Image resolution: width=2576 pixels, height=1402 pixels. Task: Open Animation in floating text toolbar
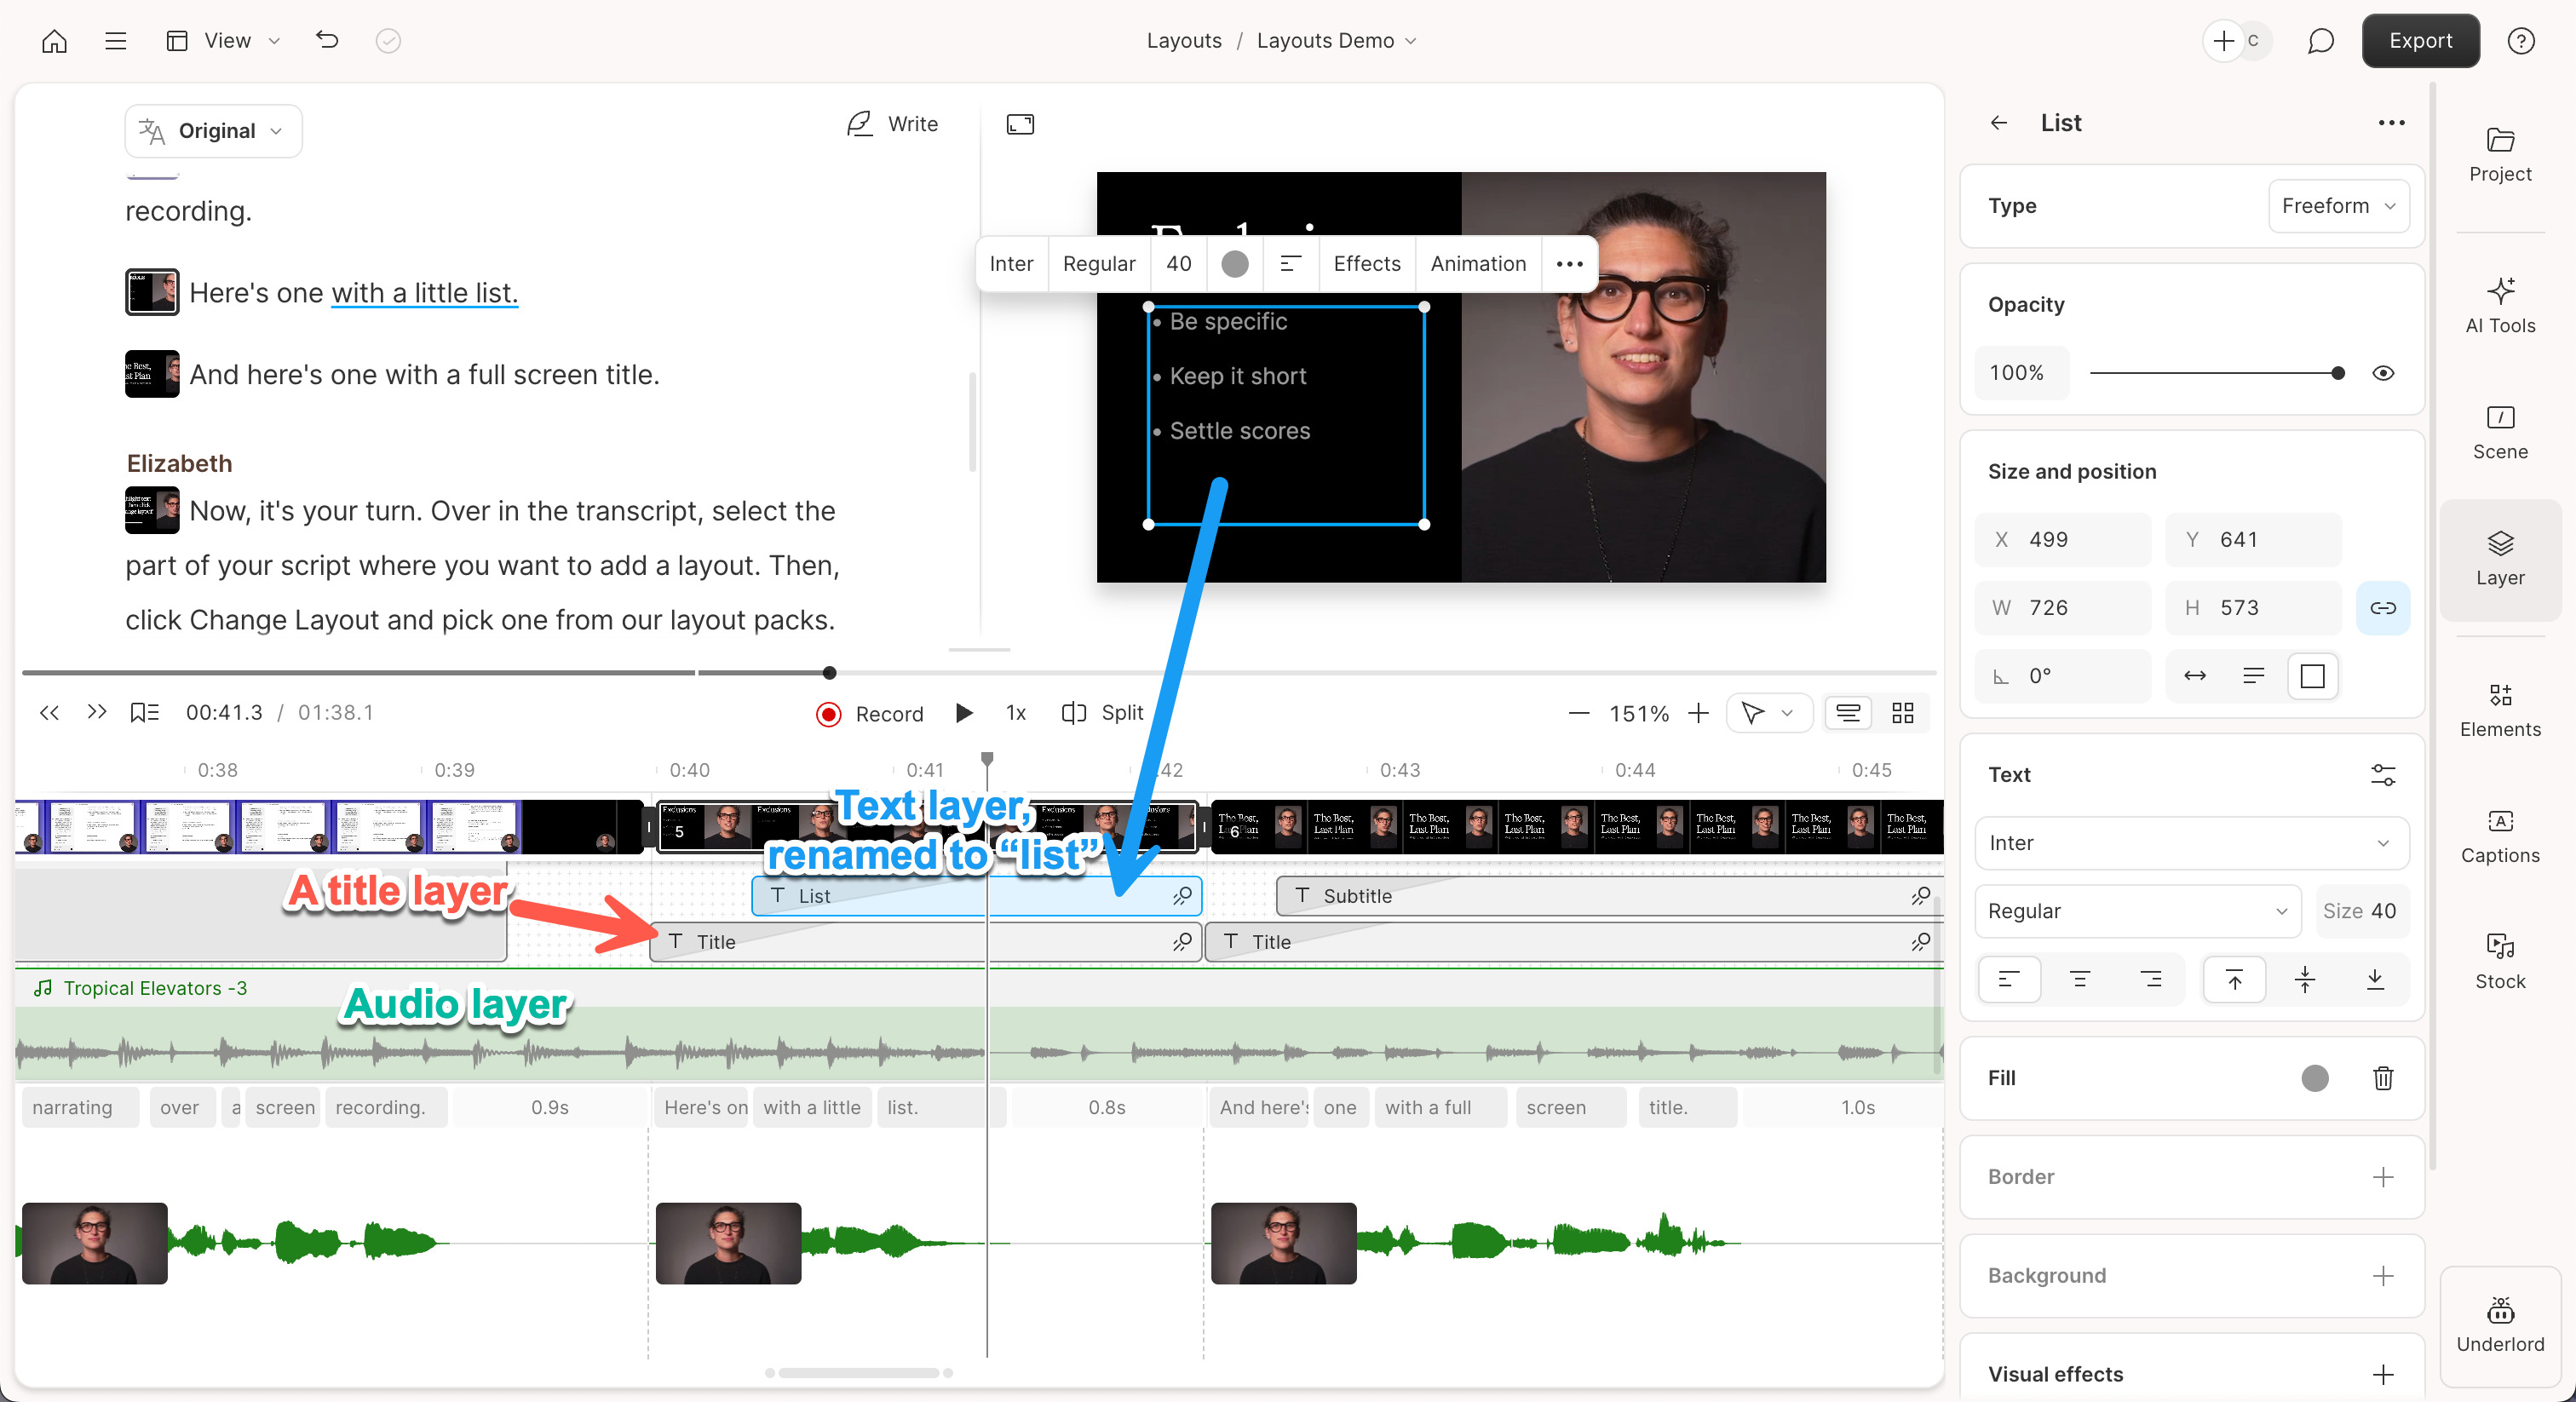pyautogui.click(x=1477, y=264)
